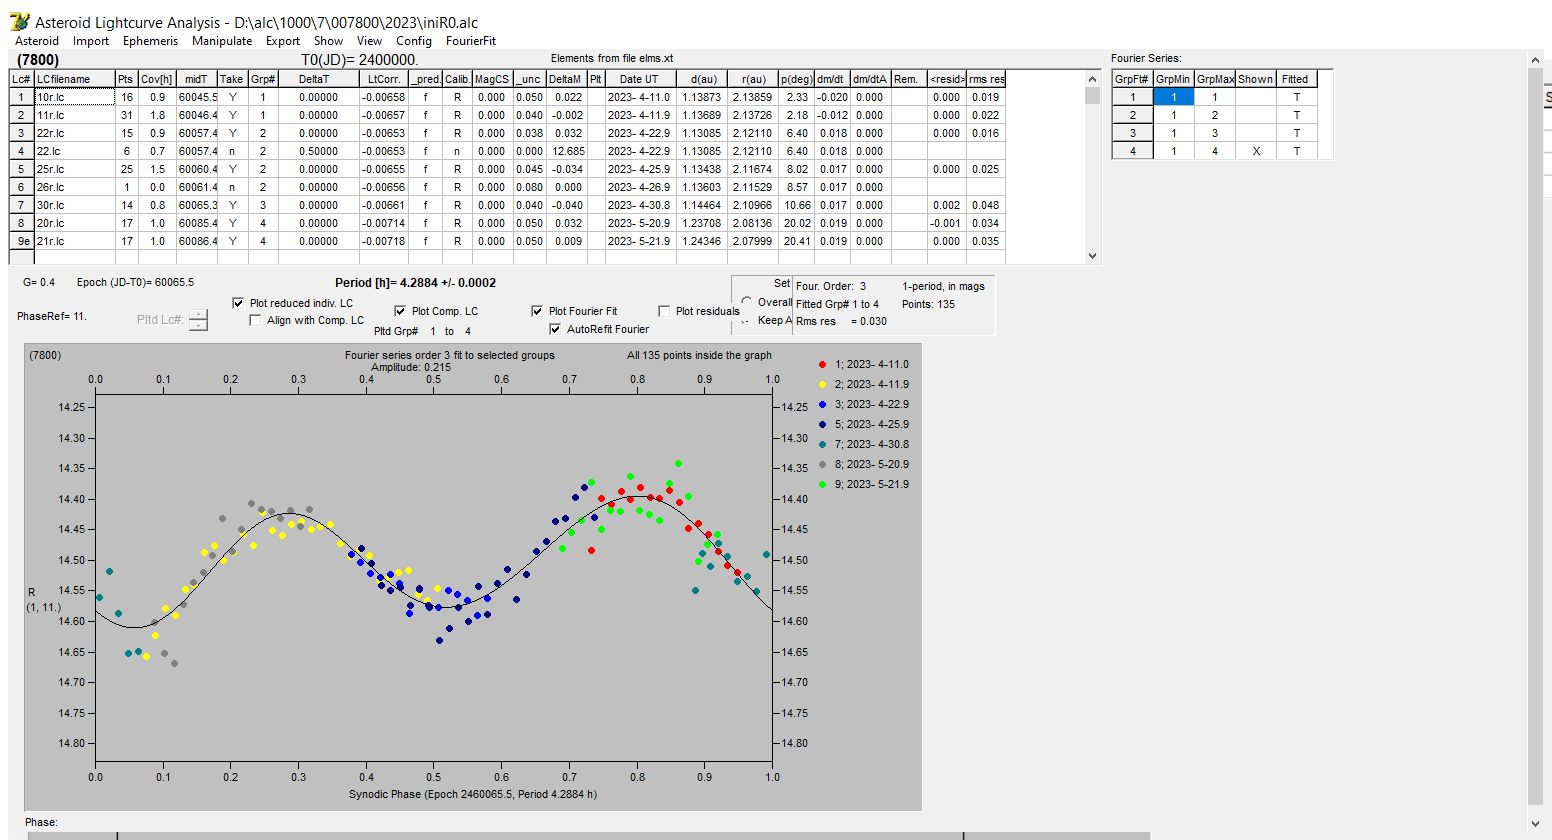This screenshot has width=1552, height=840.
Task: Click red legend dot for 2023-4-11.0
Action: click(x=822, y=365)
